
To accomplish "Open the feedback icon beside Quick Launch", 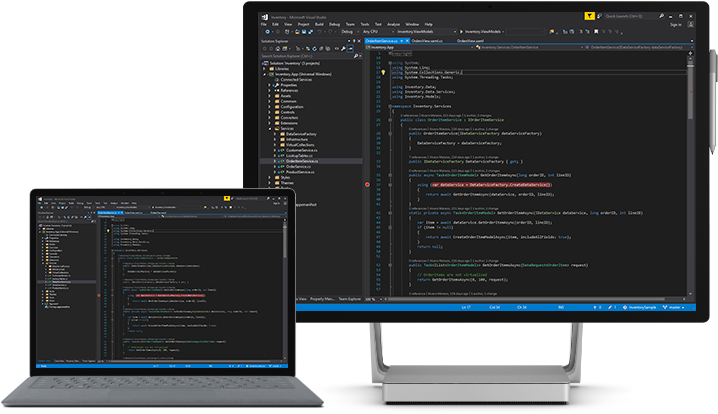I will [599, 16].
